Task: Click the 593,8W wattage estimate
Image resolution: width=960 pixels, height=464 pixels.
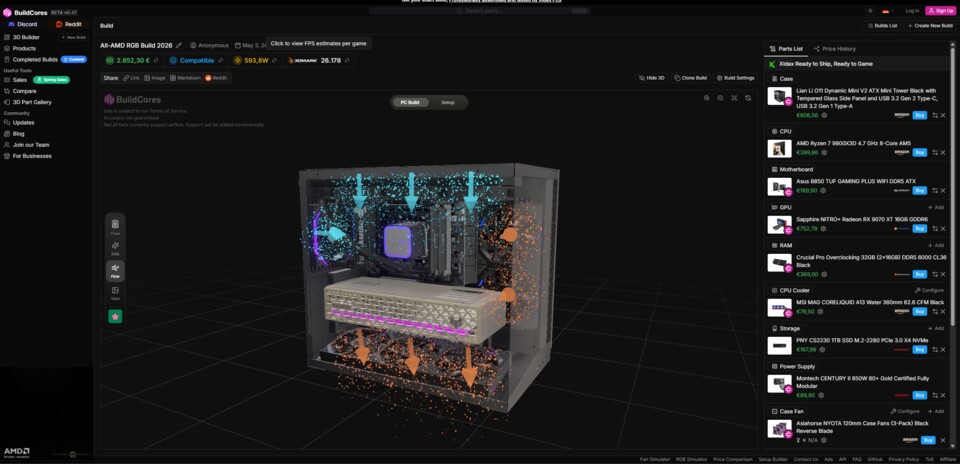Action: point(255,61)
